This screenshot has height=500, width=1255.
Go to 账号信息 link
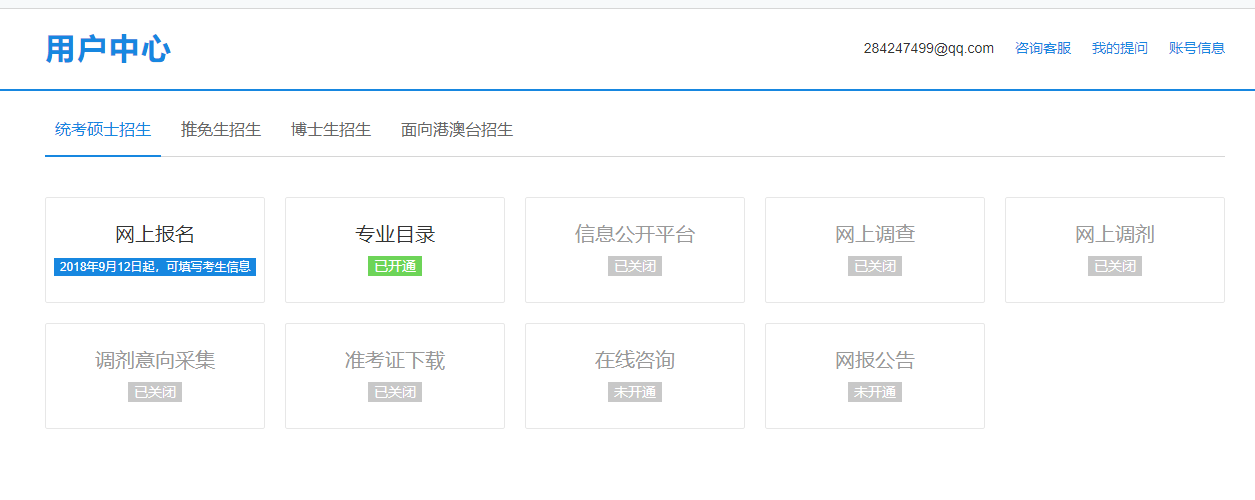point(1197,48)
